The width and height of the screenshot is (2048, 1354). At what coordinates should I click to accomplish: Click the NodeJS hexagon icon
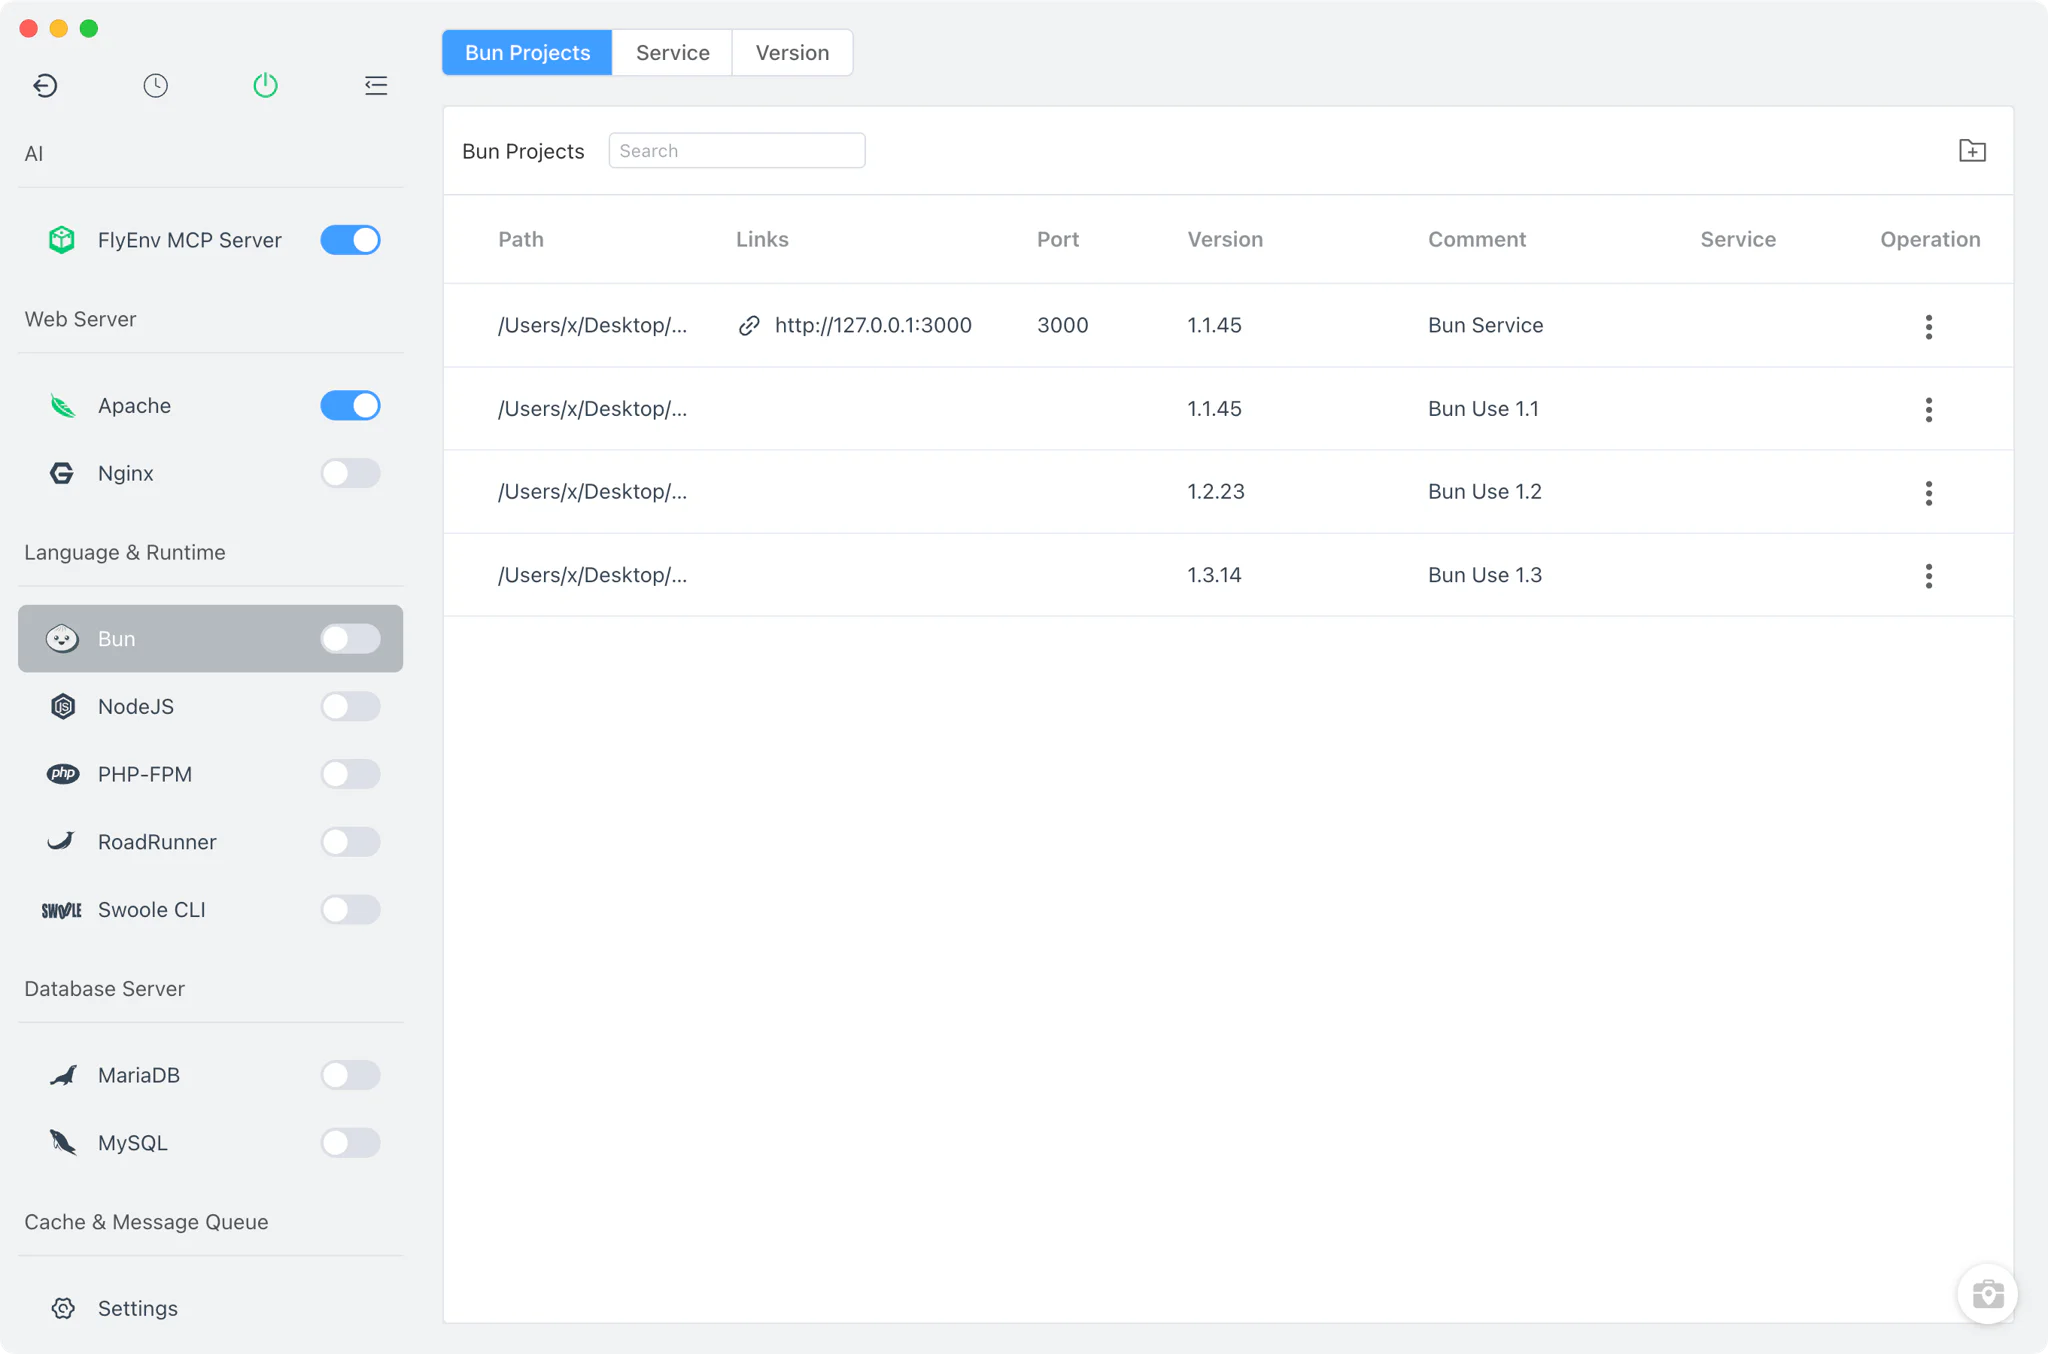tap(62, 706)
